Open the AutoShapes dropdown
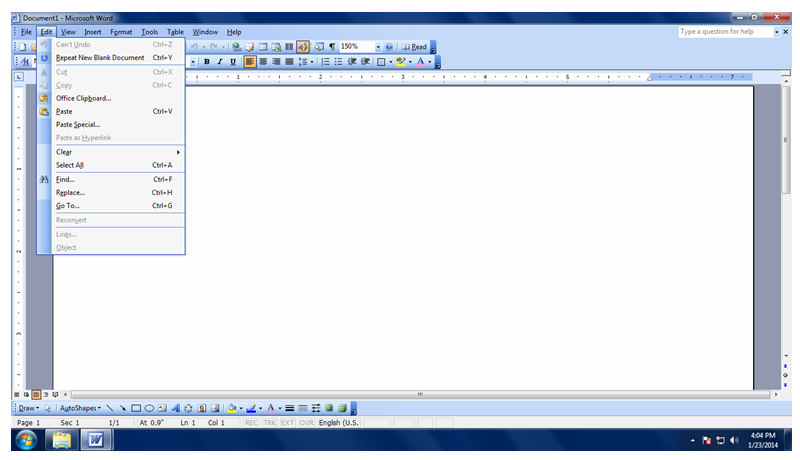The image size is (800, 460). [80, 408]
